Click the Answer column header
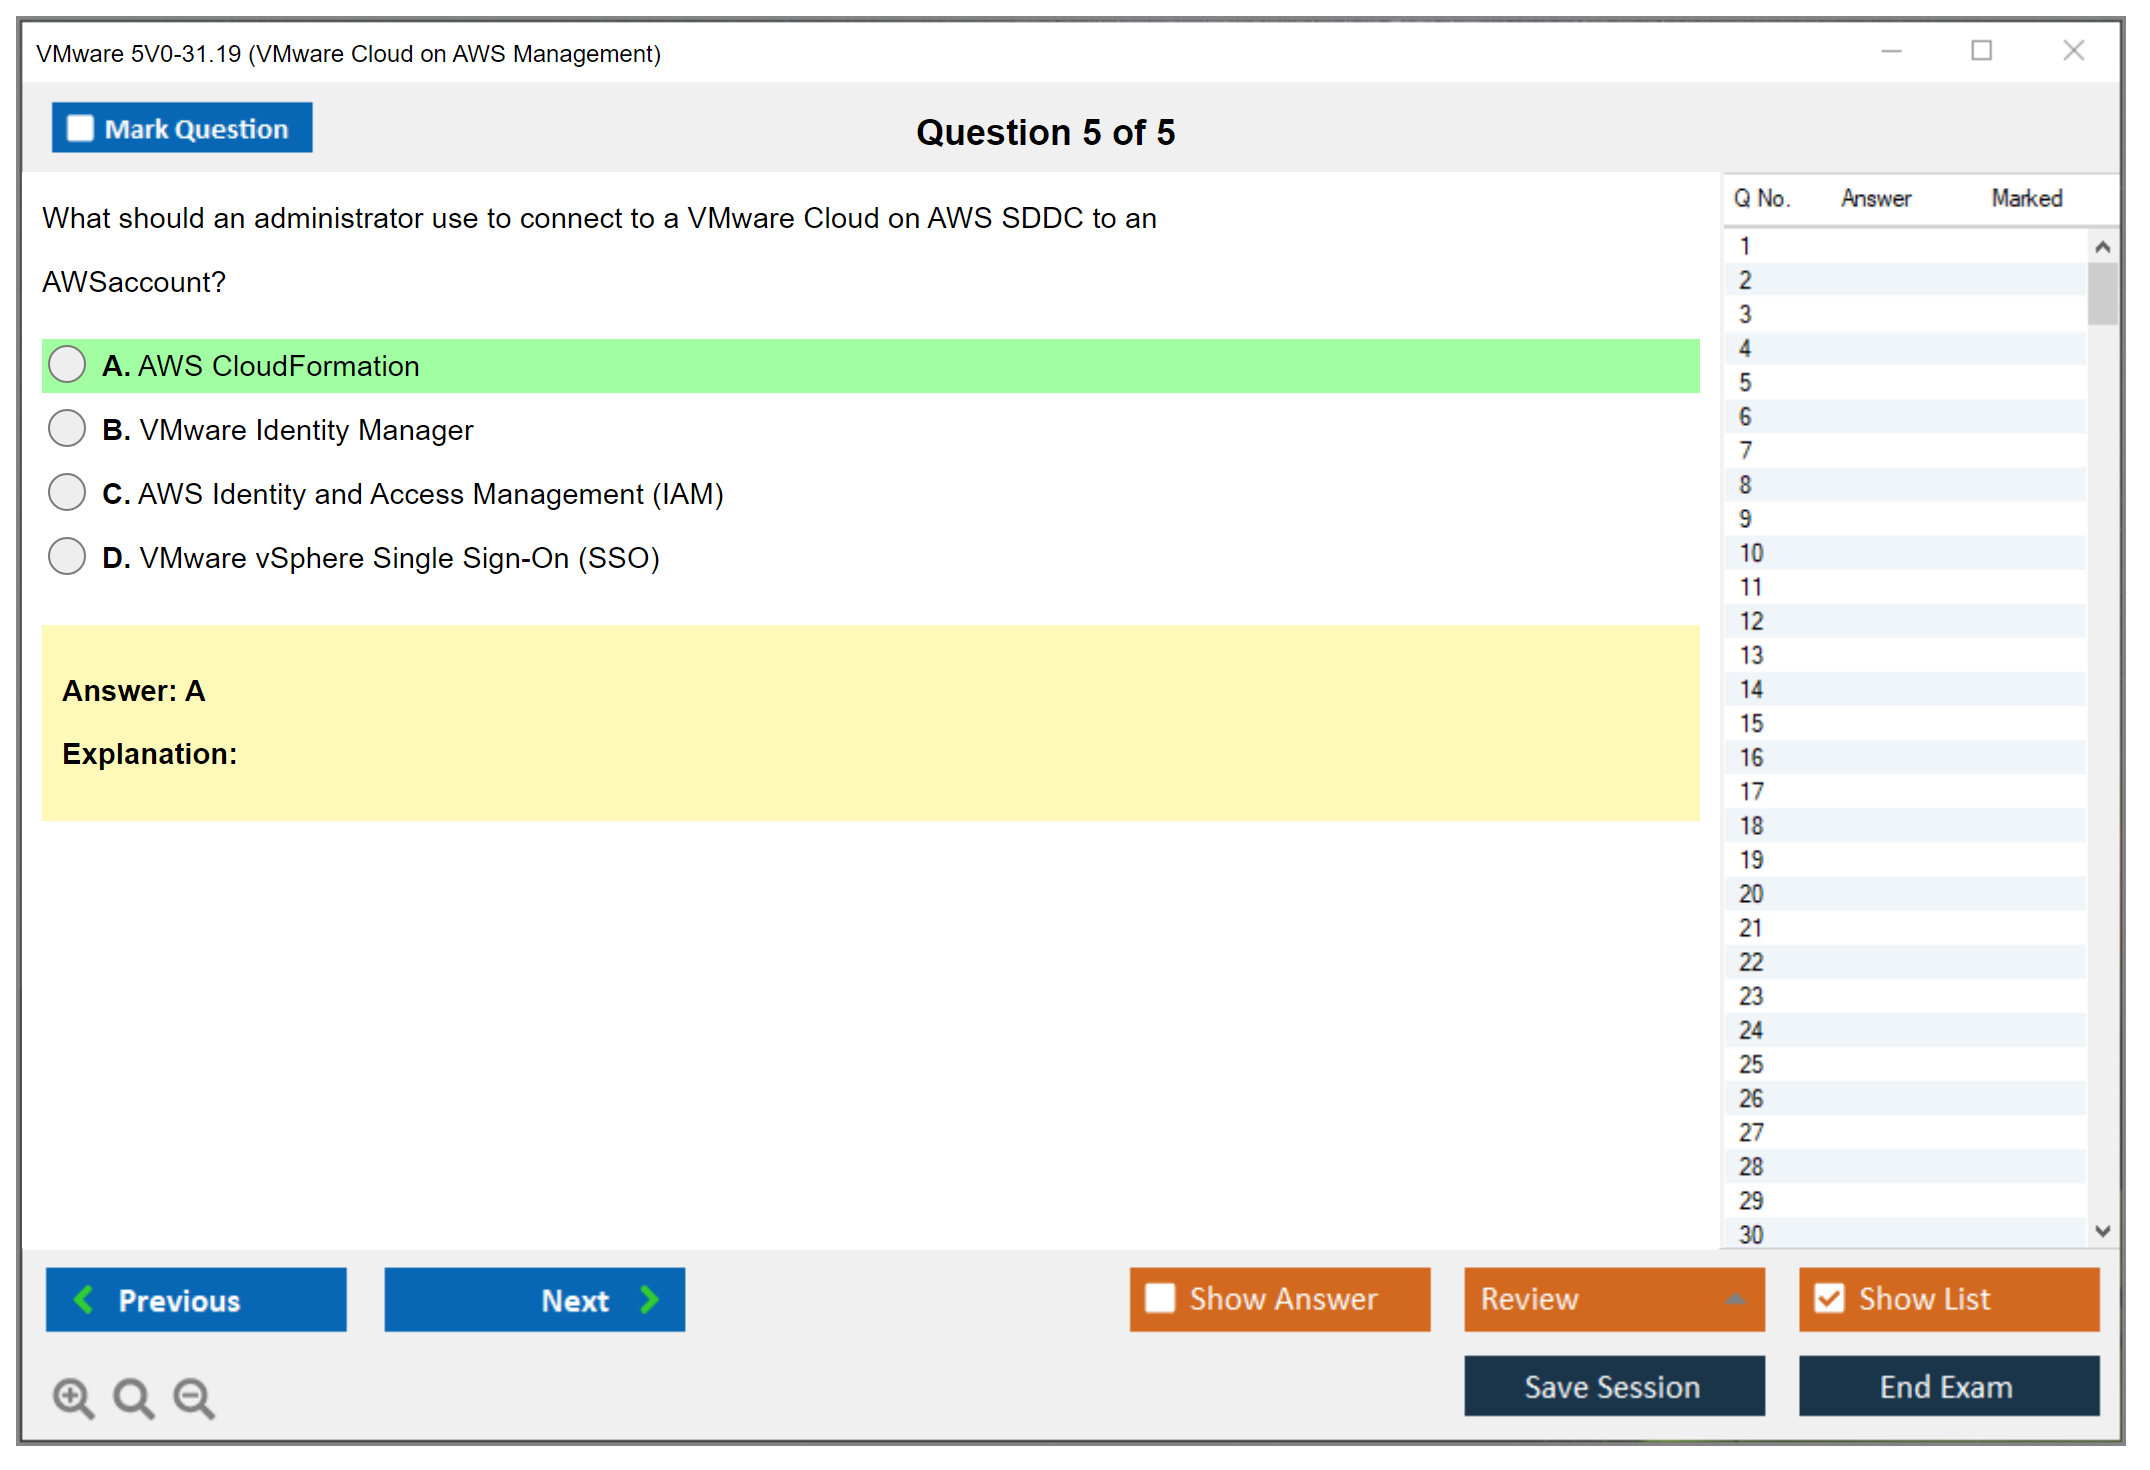This screenshot has height=1470, width=2150. pyautogui.click(x=1876, y=198)
